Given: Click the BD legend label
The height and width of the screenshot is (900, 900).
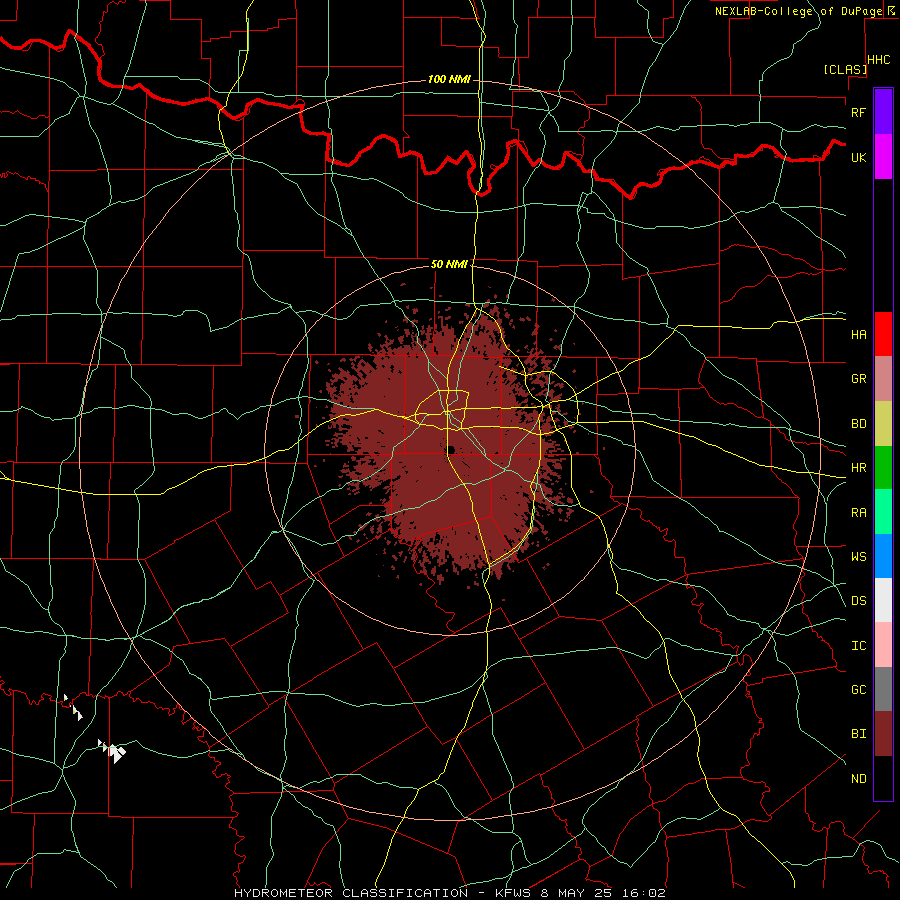Looking at the screenshot, I should click(858, 424).
